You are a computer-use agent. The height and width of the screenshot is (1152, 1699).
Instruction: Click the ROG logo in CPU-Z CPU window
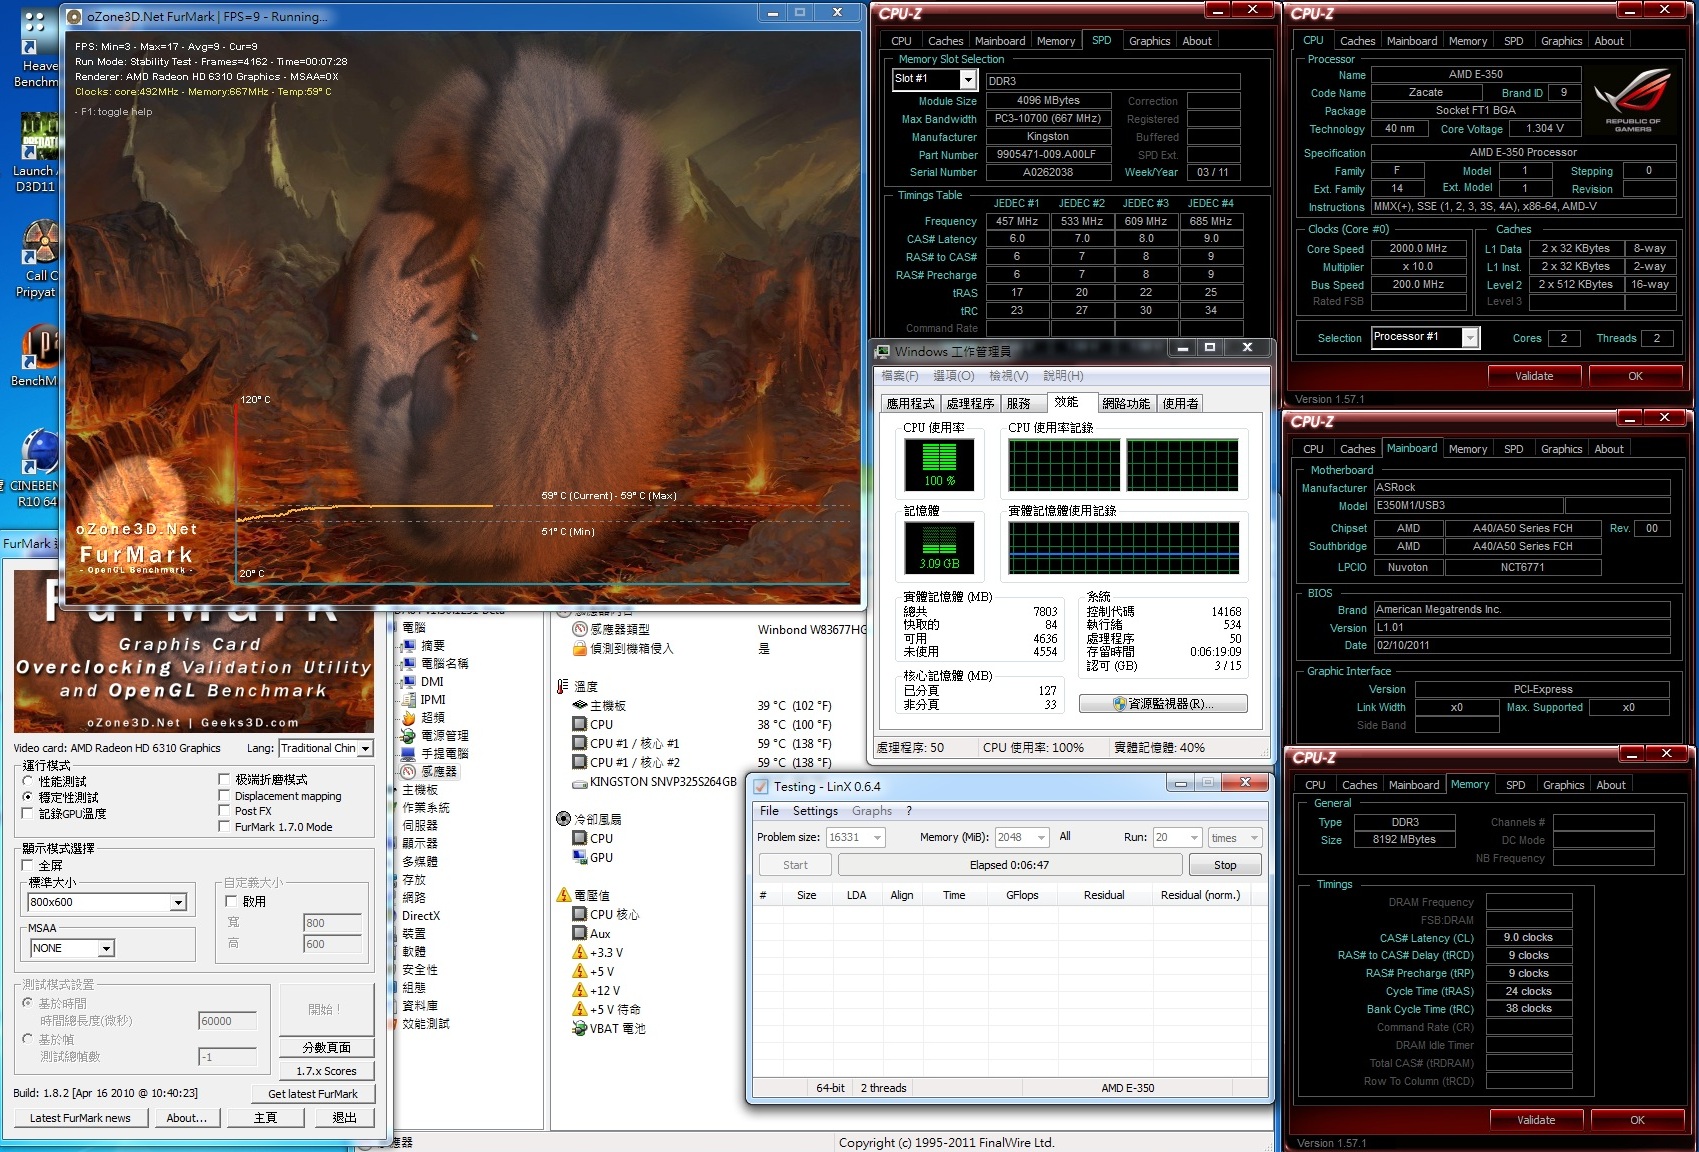[1632, 98]
